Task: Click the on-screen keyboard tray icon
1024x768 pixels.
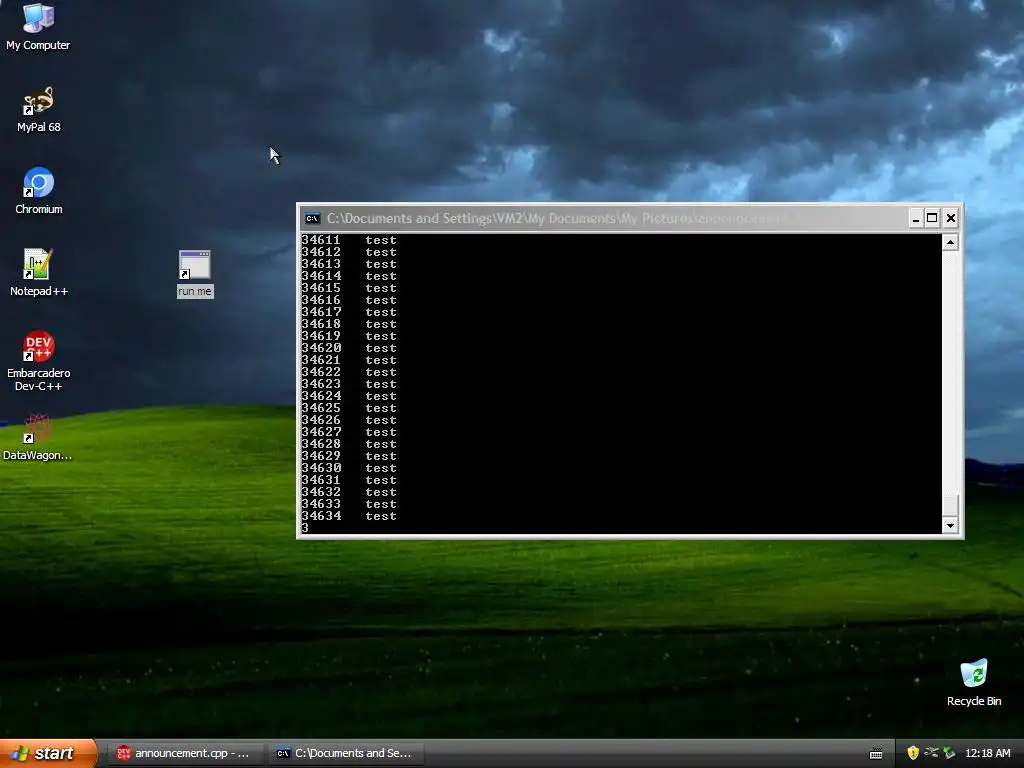Action: [x=876, y=754]
